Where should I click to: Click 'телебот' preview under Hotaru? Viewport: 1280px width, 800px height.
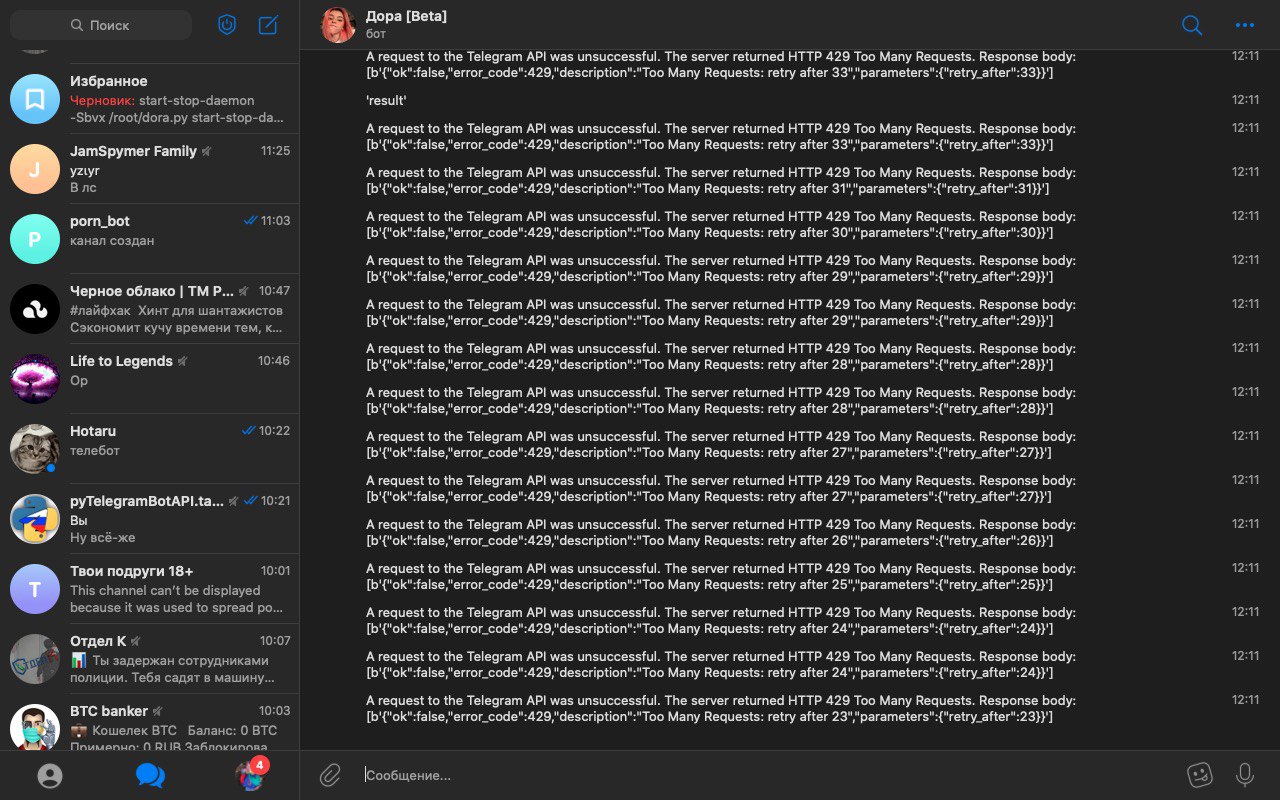(95, 451)
